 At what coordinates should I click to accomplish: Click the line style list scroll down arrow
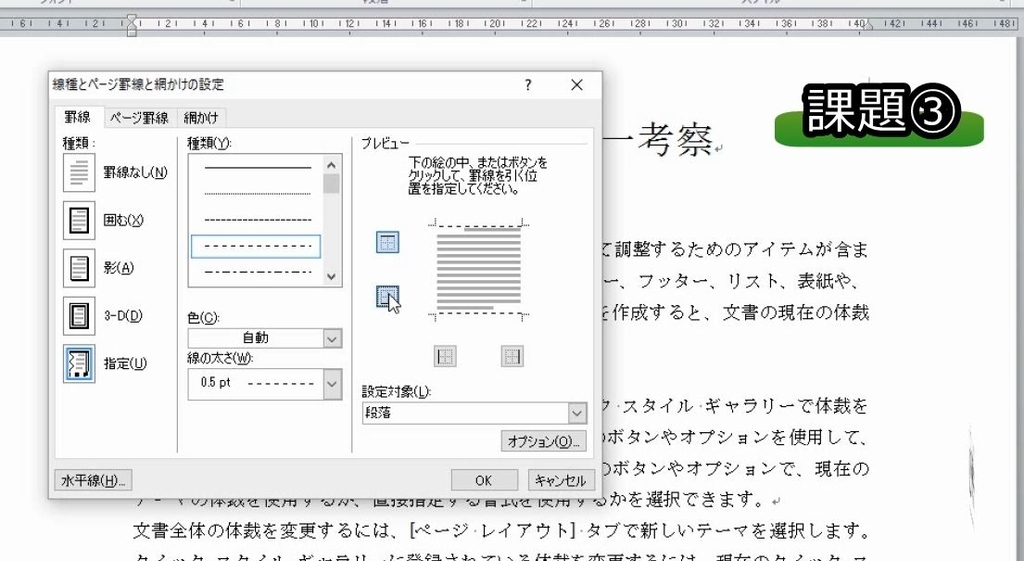[x=332, y=276]
